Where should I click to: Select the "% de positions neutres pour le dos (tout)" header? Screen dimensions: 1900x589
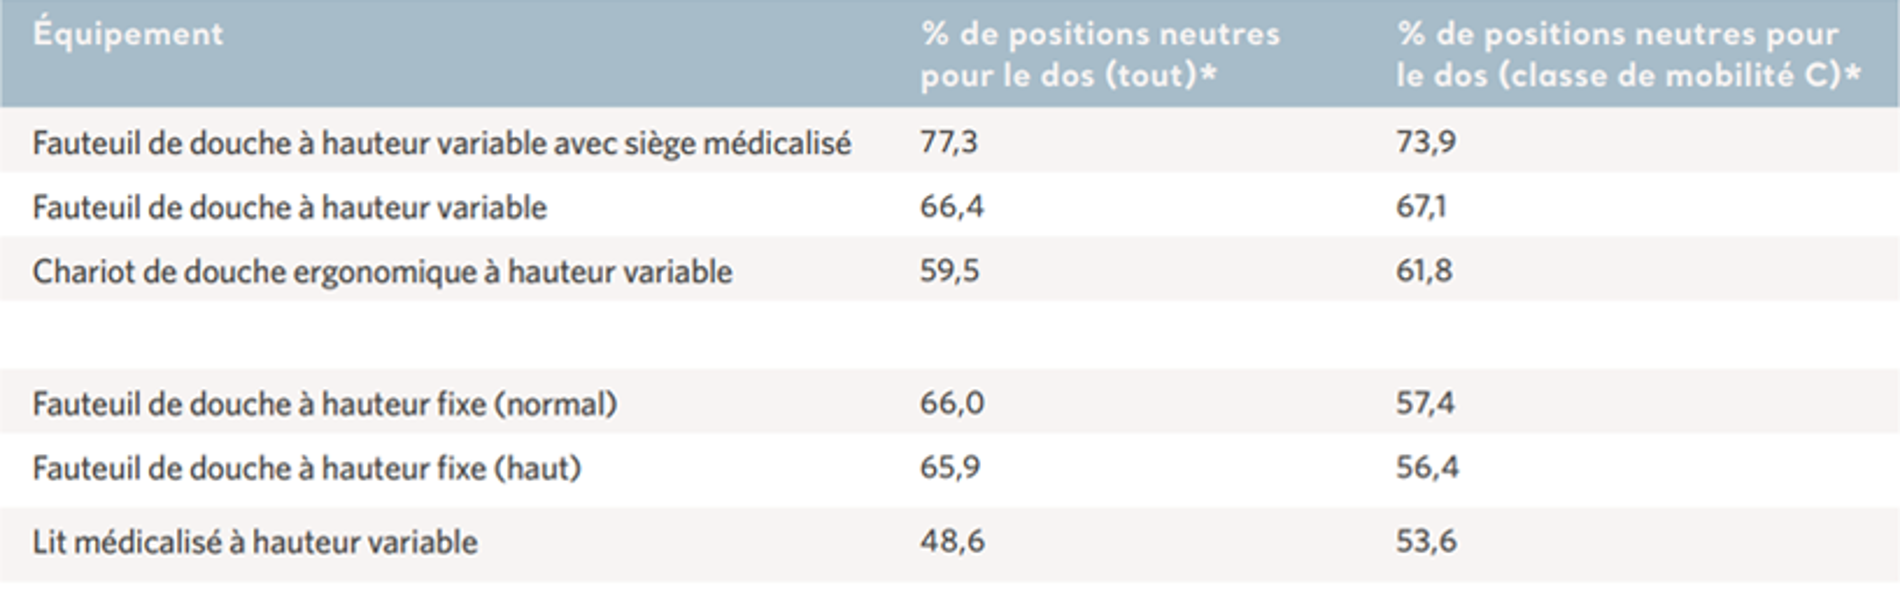pyautogui.click(x=1099, y=54)
